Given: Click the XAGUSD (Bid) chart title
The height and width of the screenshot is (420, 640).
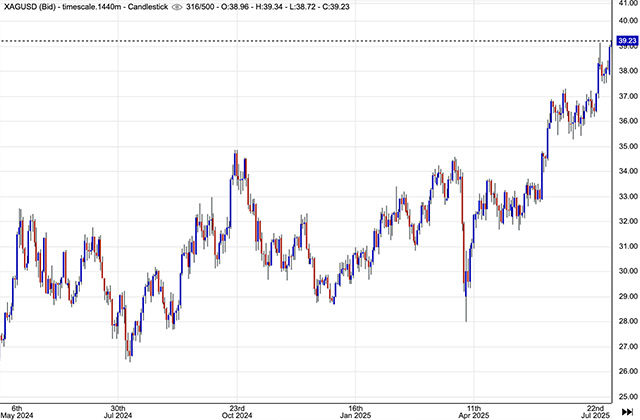Looking at the screenshot, I should (29, 7).
